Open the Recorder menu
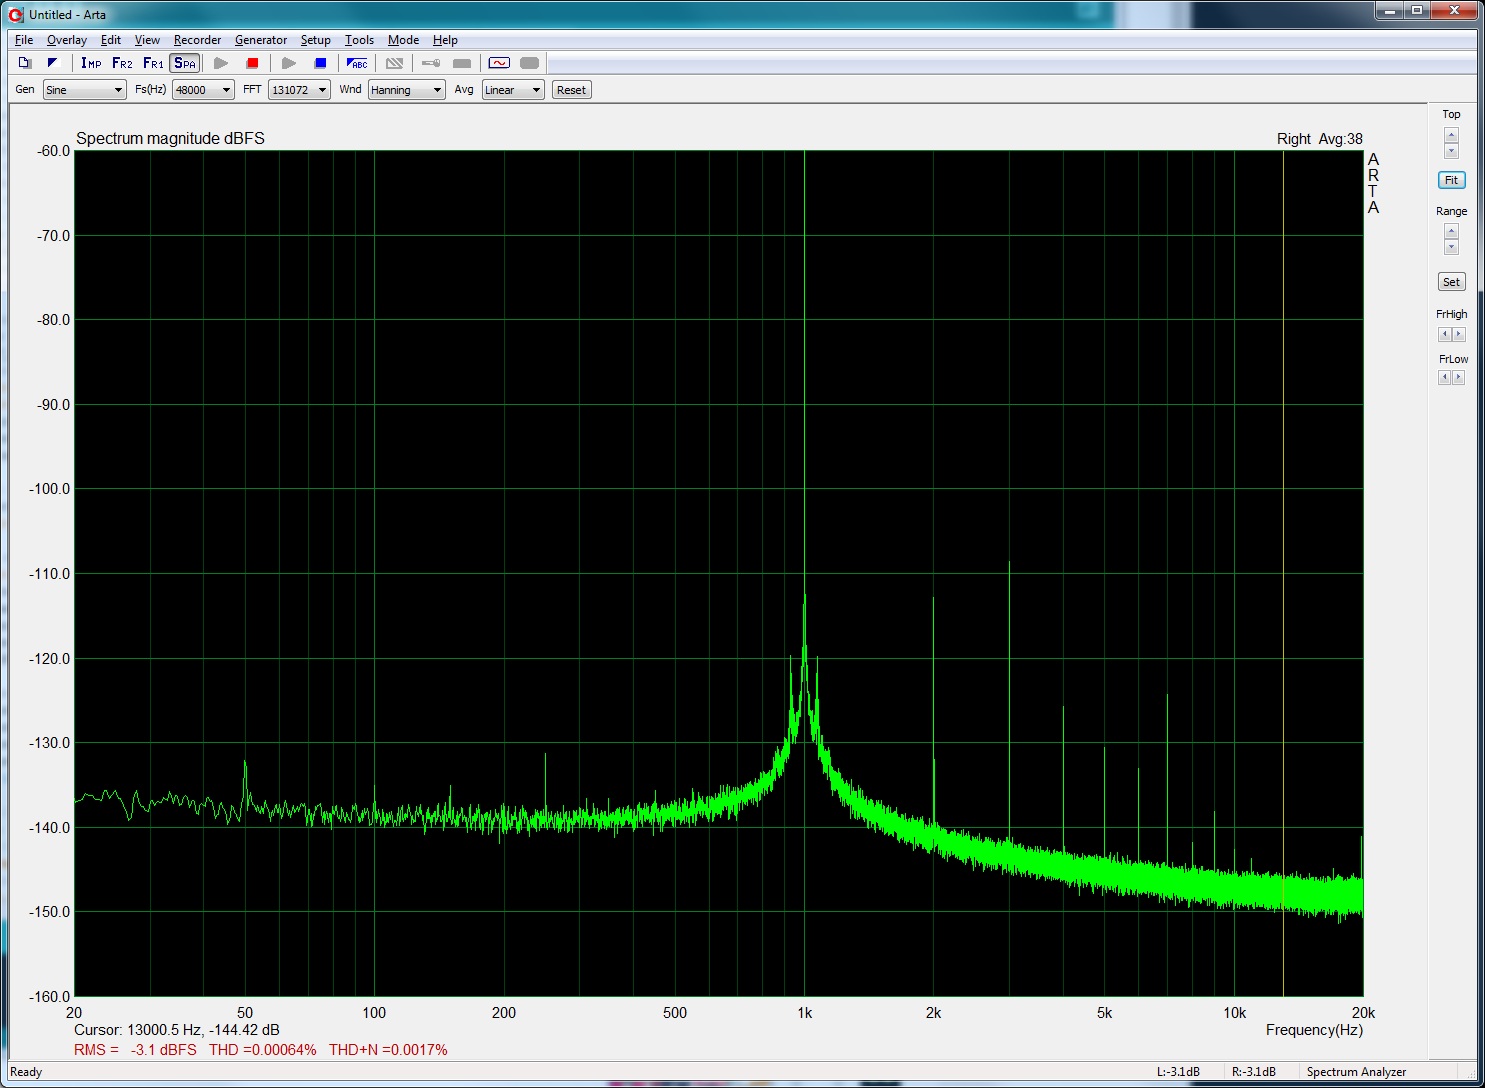This screenshot has width=1485, height=1088. (x=197, y=40)
